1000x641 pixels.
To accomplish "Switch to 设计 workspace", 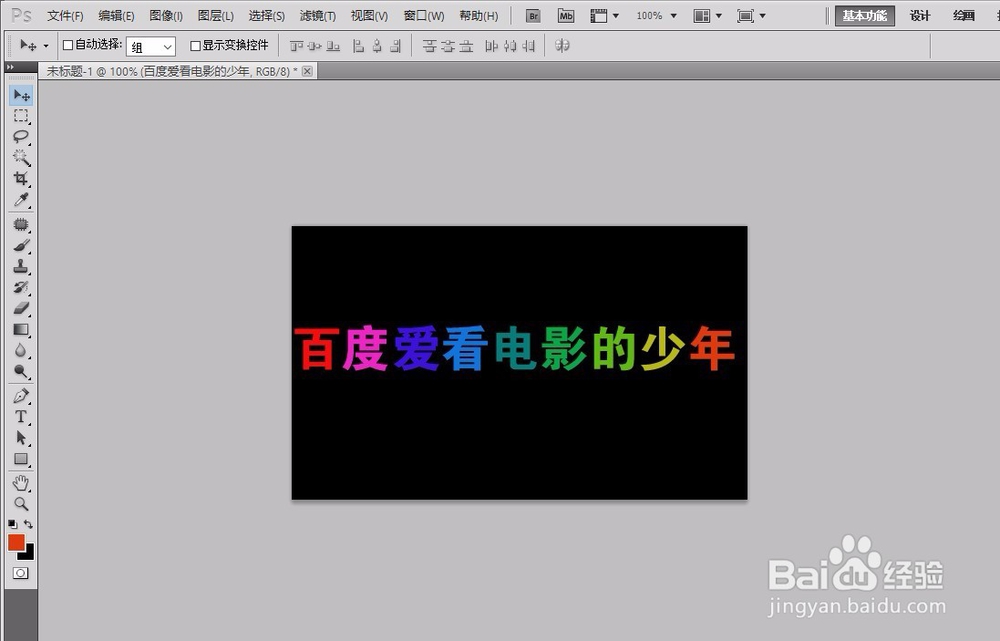I will tap(920, 16).
